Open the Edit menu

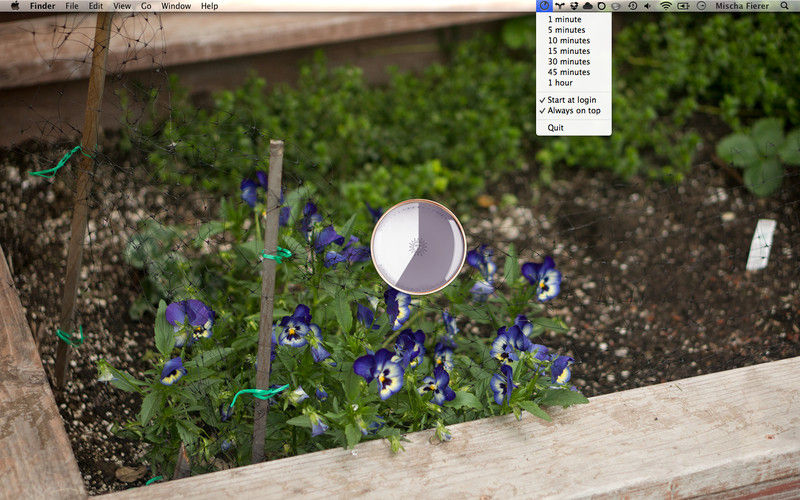click(95, 6)
